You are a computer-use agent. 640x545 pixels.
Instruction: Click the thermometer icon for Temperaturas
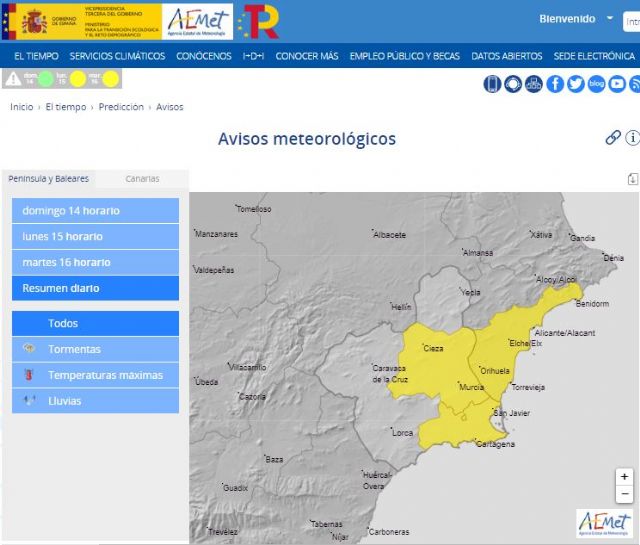(29, 375)
